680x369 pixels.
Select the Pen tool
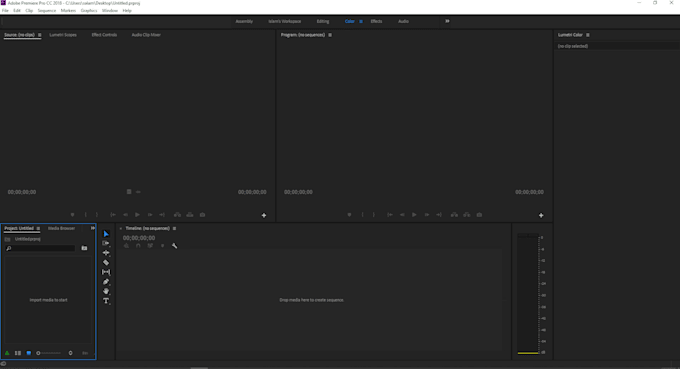coord(106,282)
